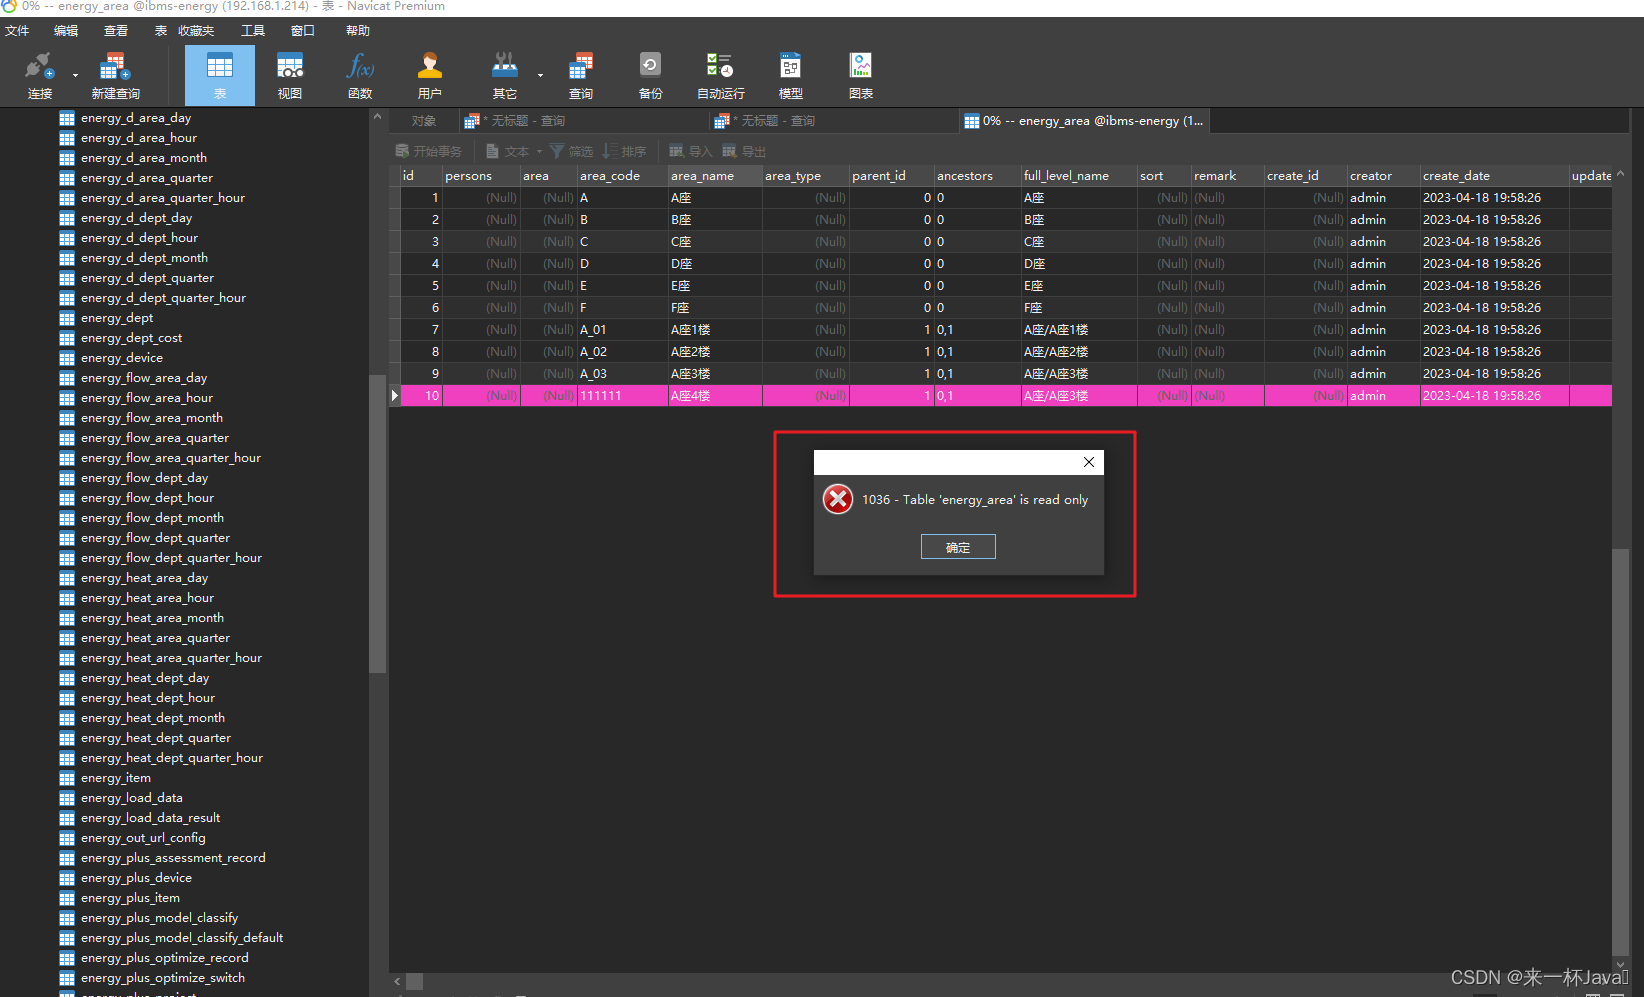Screen dimensions: 1644x997
Task: Open the 编辑 (Edit) menu
Action: tap(66, 31)
